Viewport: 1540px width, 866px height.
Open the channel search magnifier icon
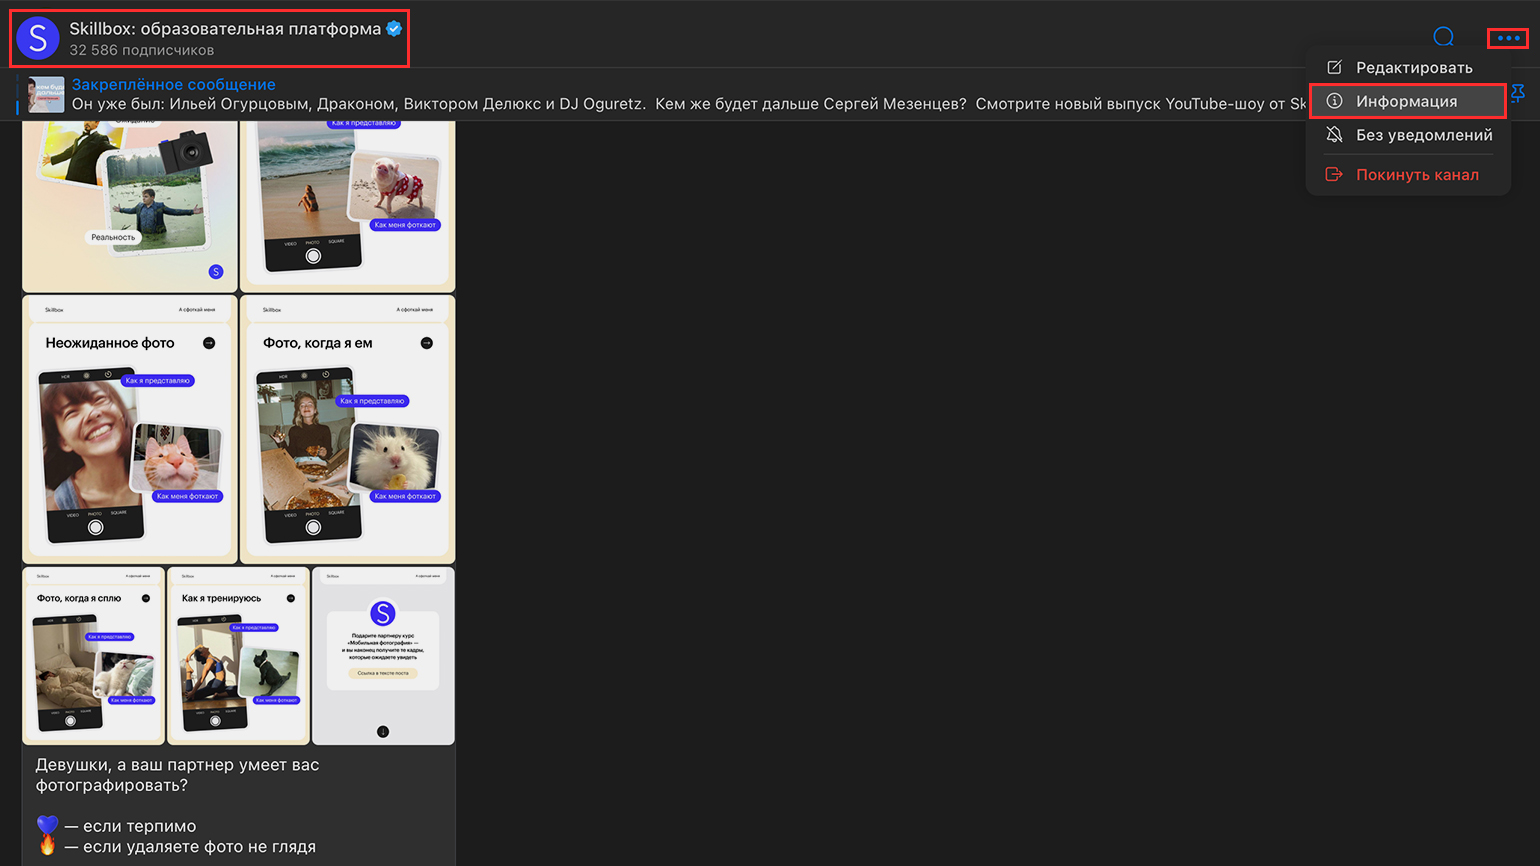pos(1443,38)
